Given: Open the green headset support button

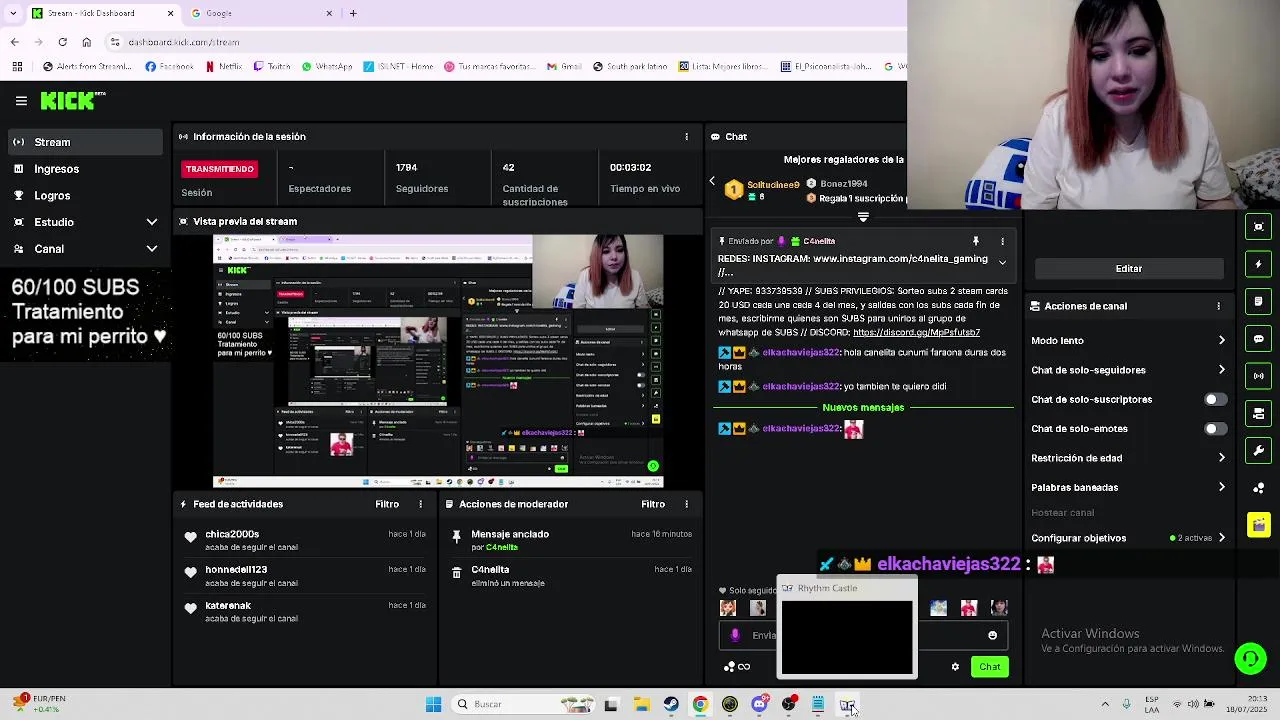Looking at the screenshot, I should [x=1250, y=658].
